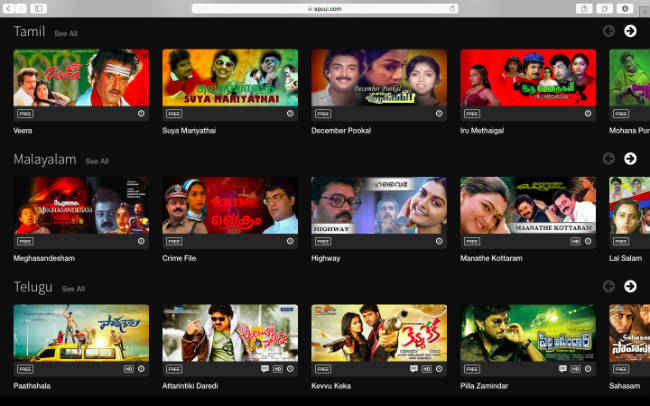Click the clock icon on Highway card
Image resolution: width=650 pixels, height=406 pixels.
click(439, 241)
